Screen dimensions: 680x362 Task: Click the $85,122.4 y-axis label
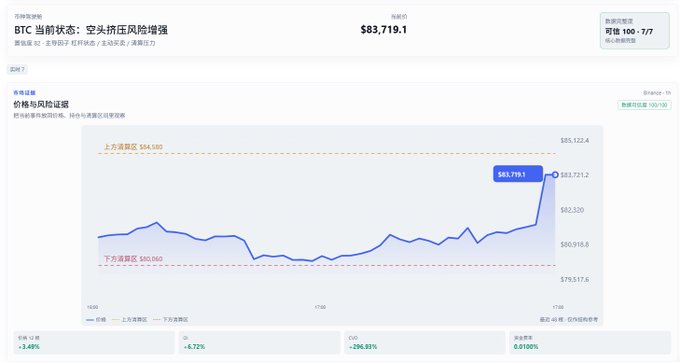click(575, 140)
